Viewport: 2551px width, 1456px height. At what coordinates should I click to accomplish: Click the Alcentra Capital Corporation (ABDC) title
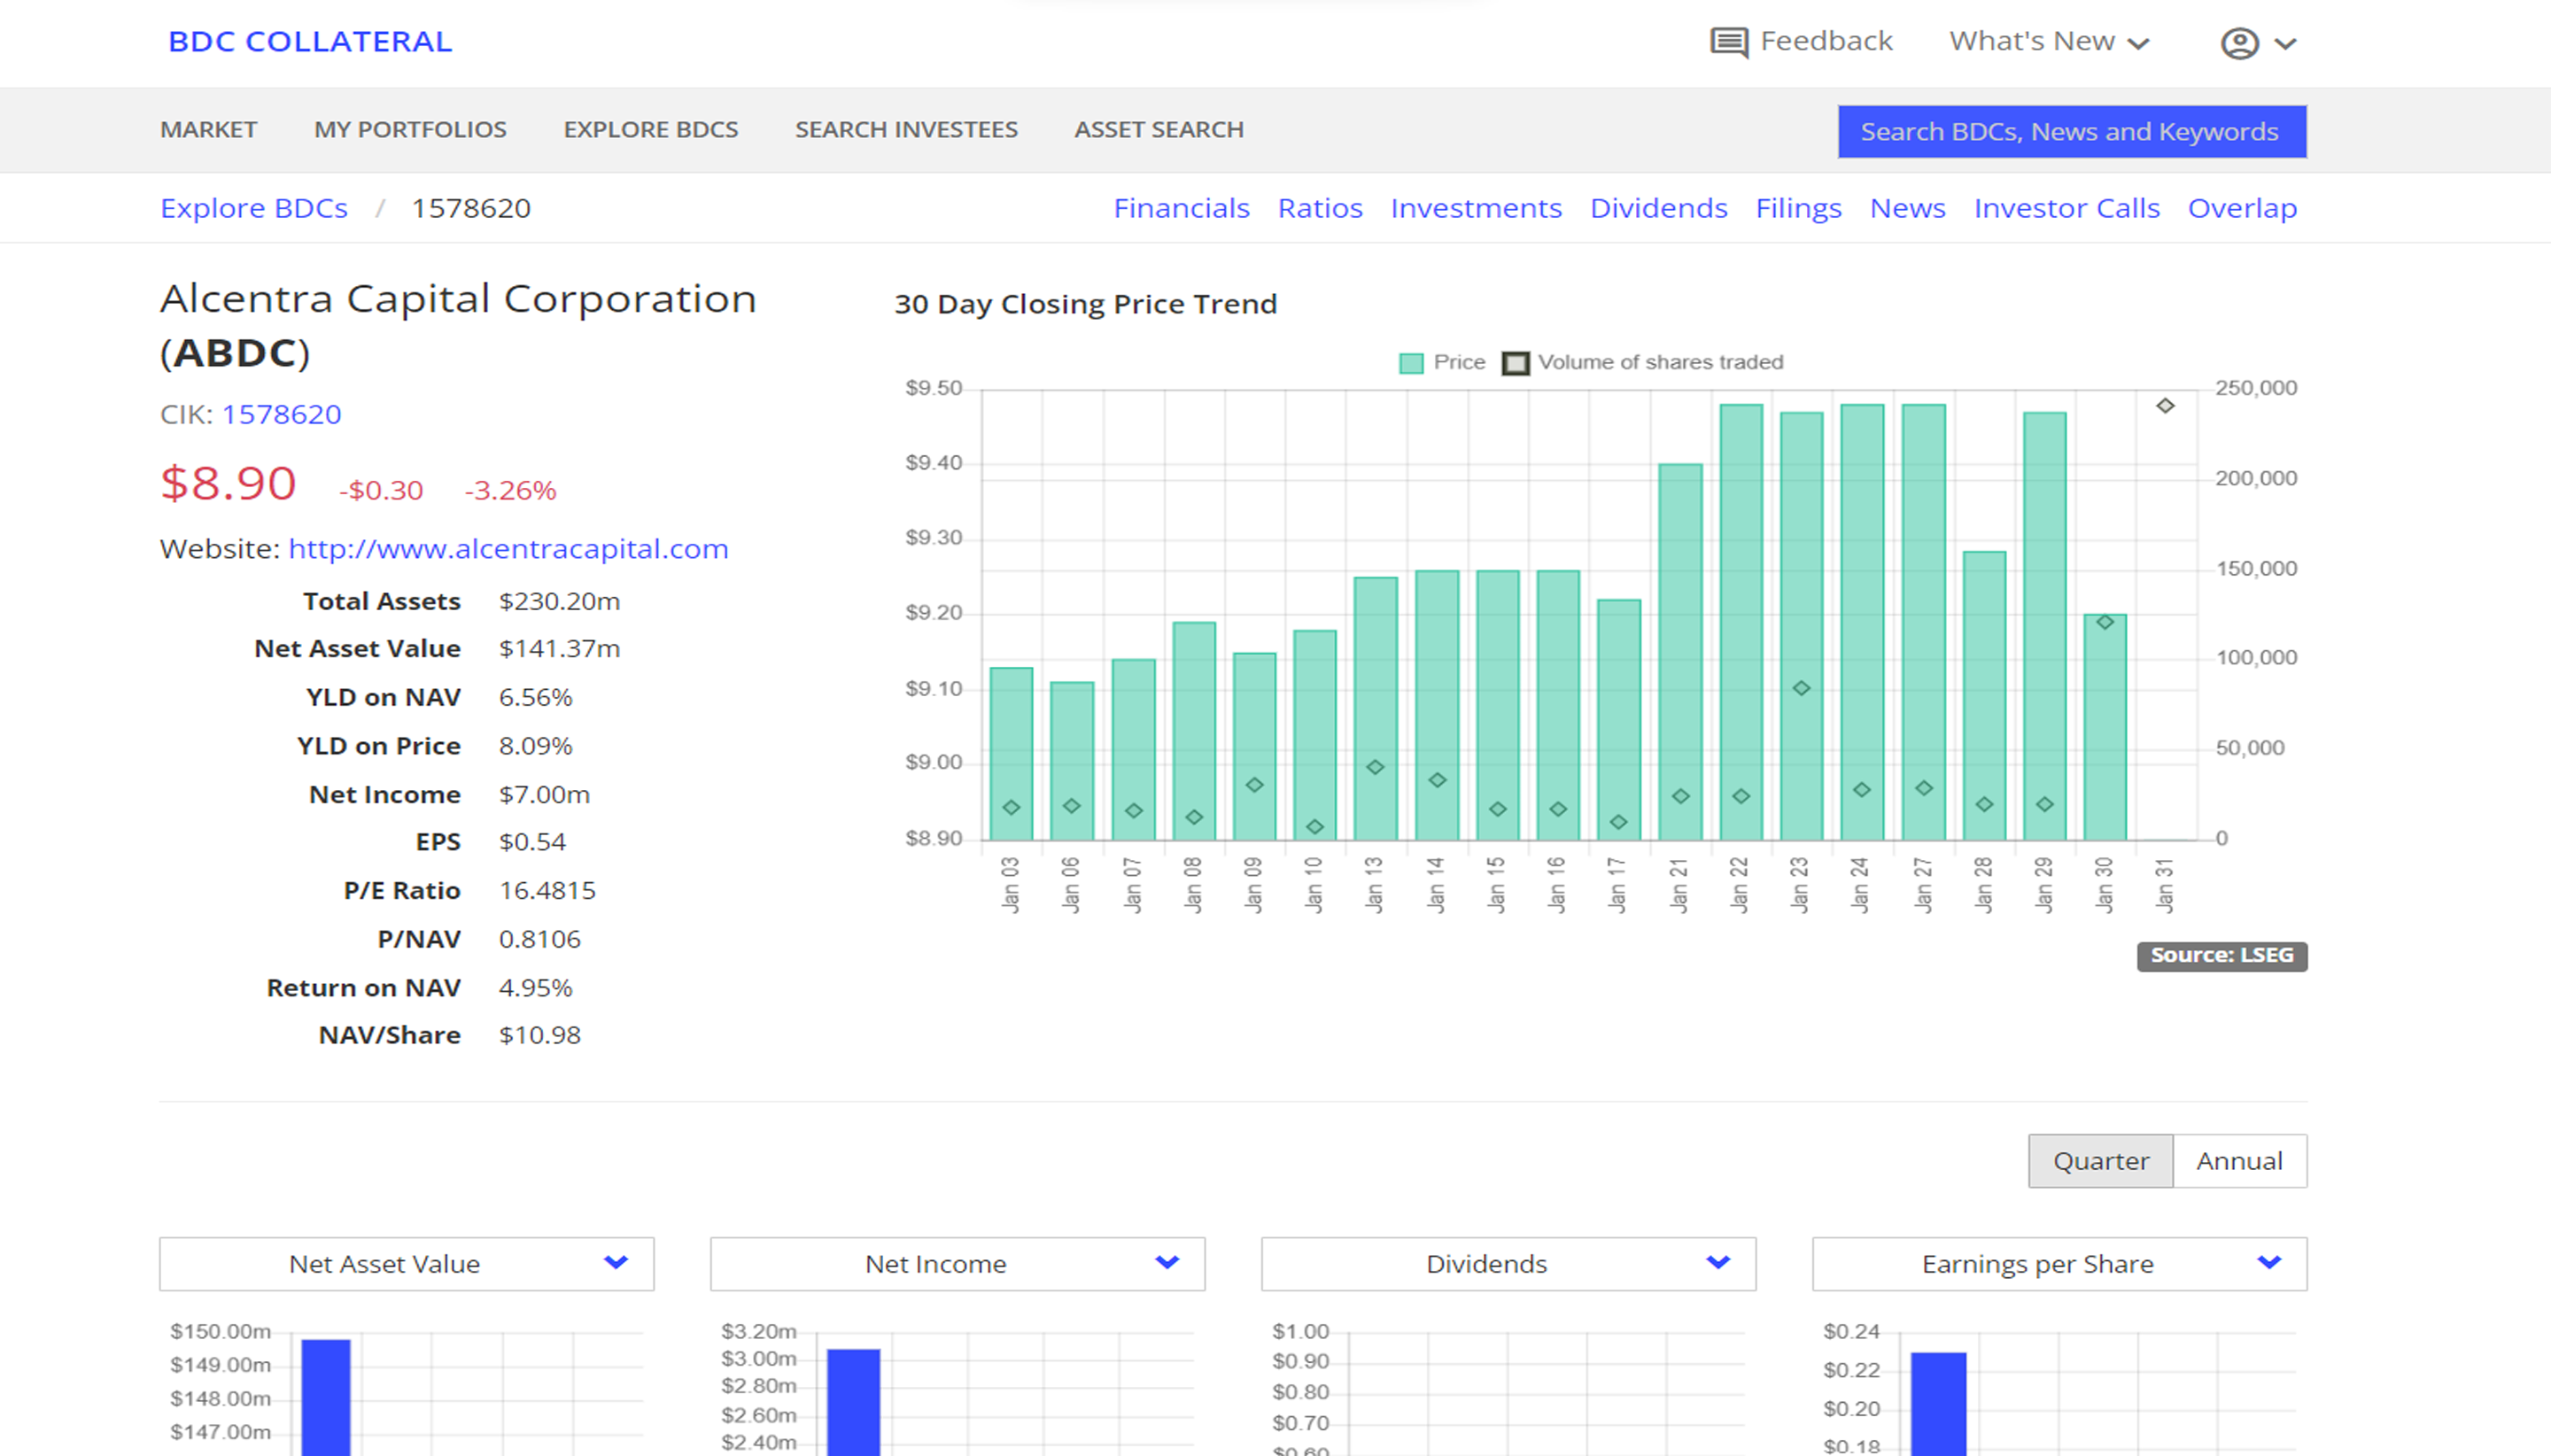coord(458,325)
